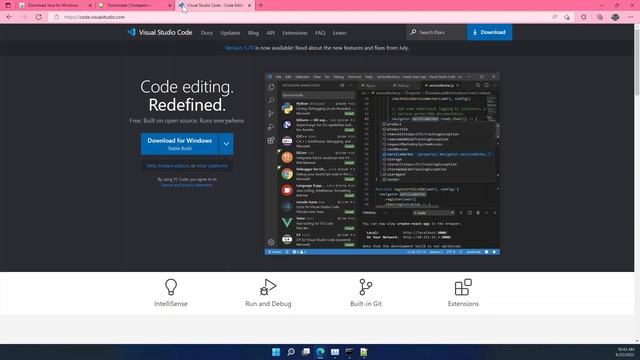The image size is (640, 360).
Task: Click the page vertical scrollbar
Action: (x=637, y=61)
